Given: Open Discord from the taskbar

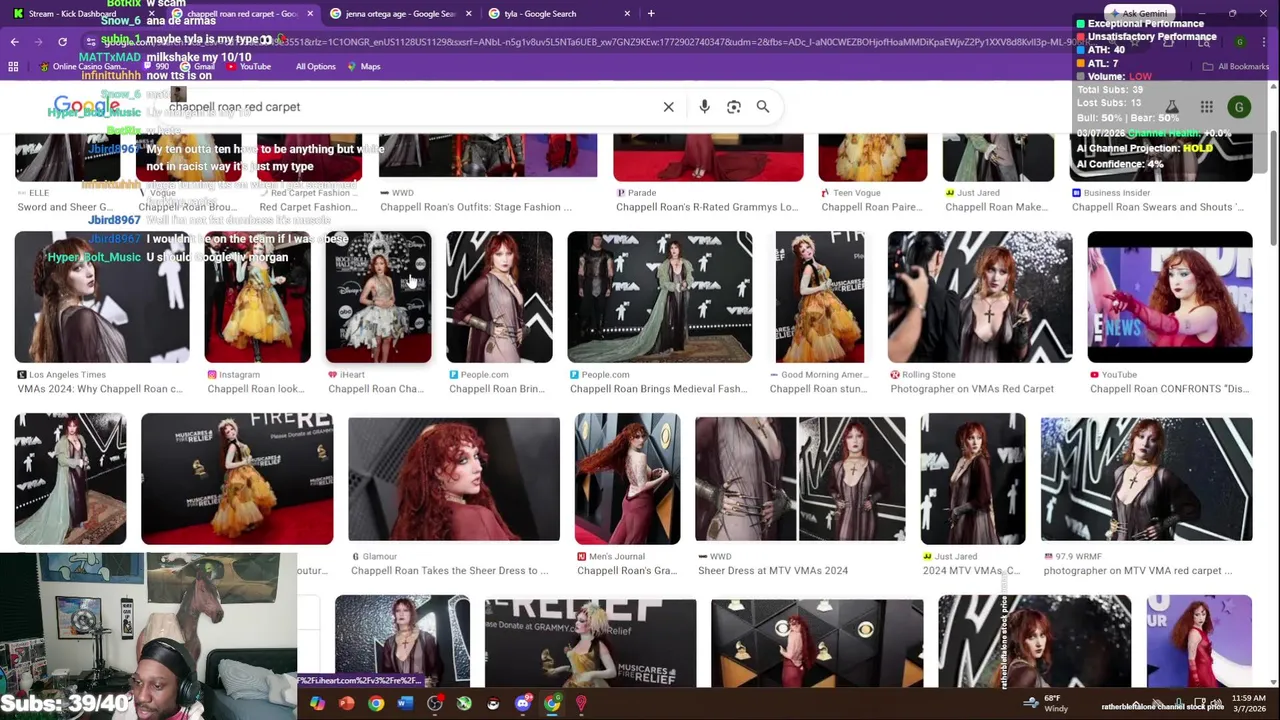Looking at the screenshot, I should (523, 704).
